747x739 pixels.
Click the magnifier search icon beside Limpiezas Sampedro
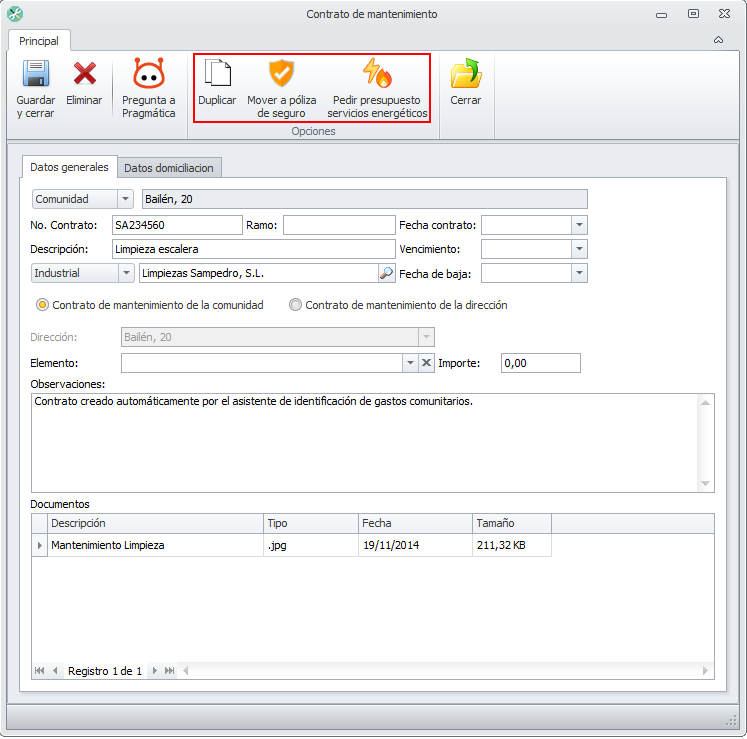[x=386, y=273]
